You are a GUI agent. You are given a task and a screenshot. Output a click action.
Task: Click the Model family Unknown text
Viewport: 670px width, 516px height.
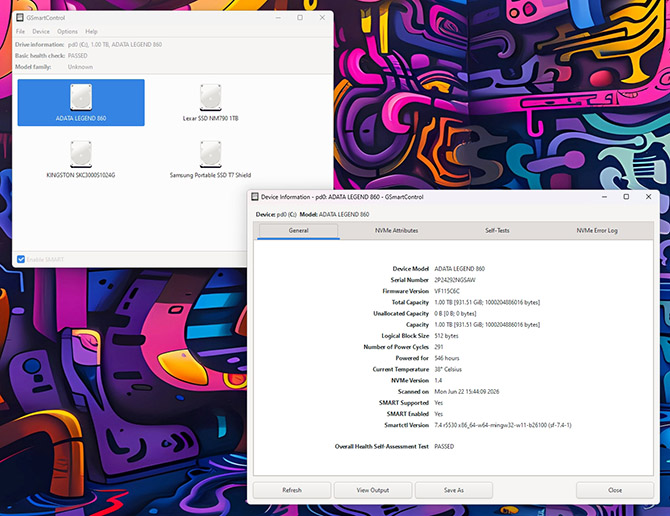click(x=80, y=67)
